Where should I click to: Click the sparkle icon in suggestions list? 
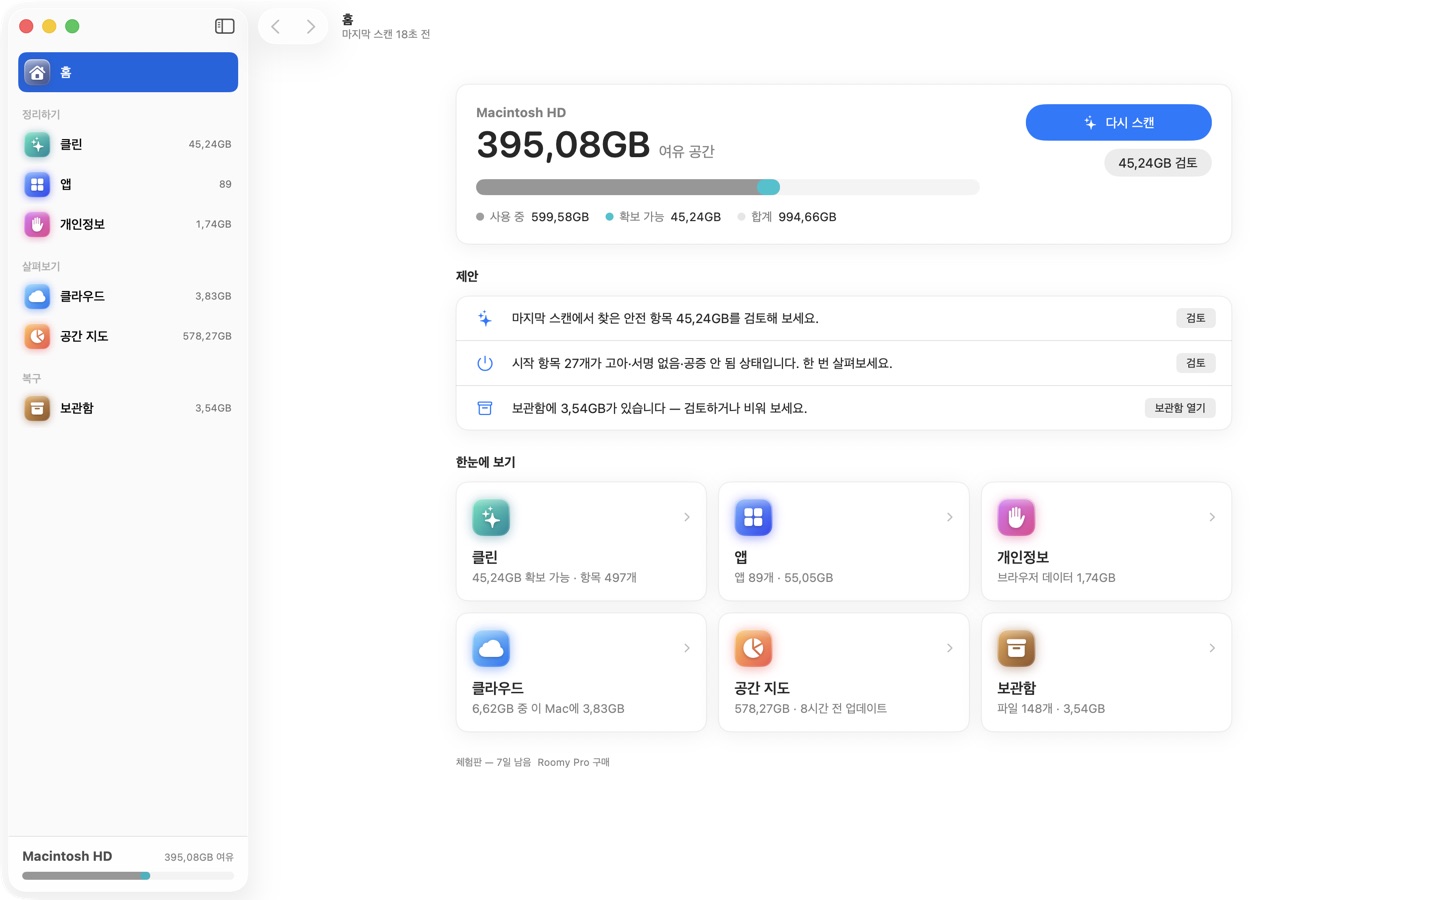pyautogui.click(x=485, y=318)
